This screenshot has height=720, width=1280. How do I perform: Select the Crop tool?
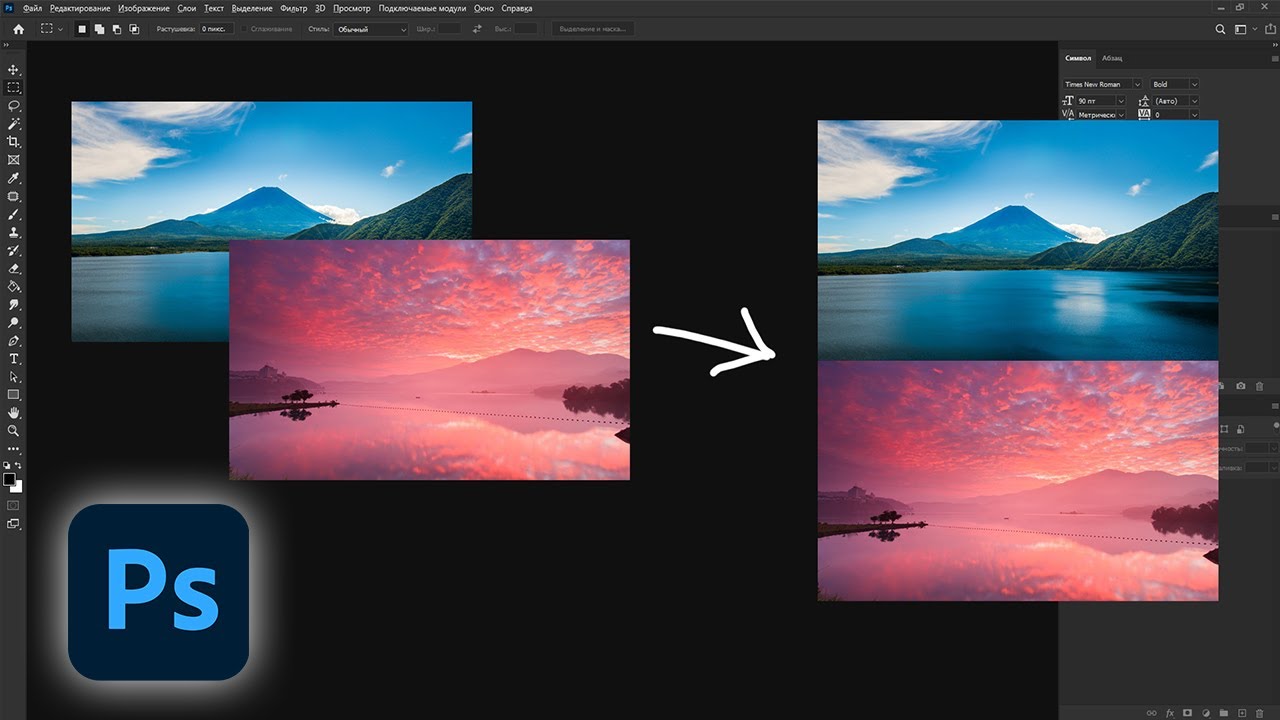click(14, 142)
